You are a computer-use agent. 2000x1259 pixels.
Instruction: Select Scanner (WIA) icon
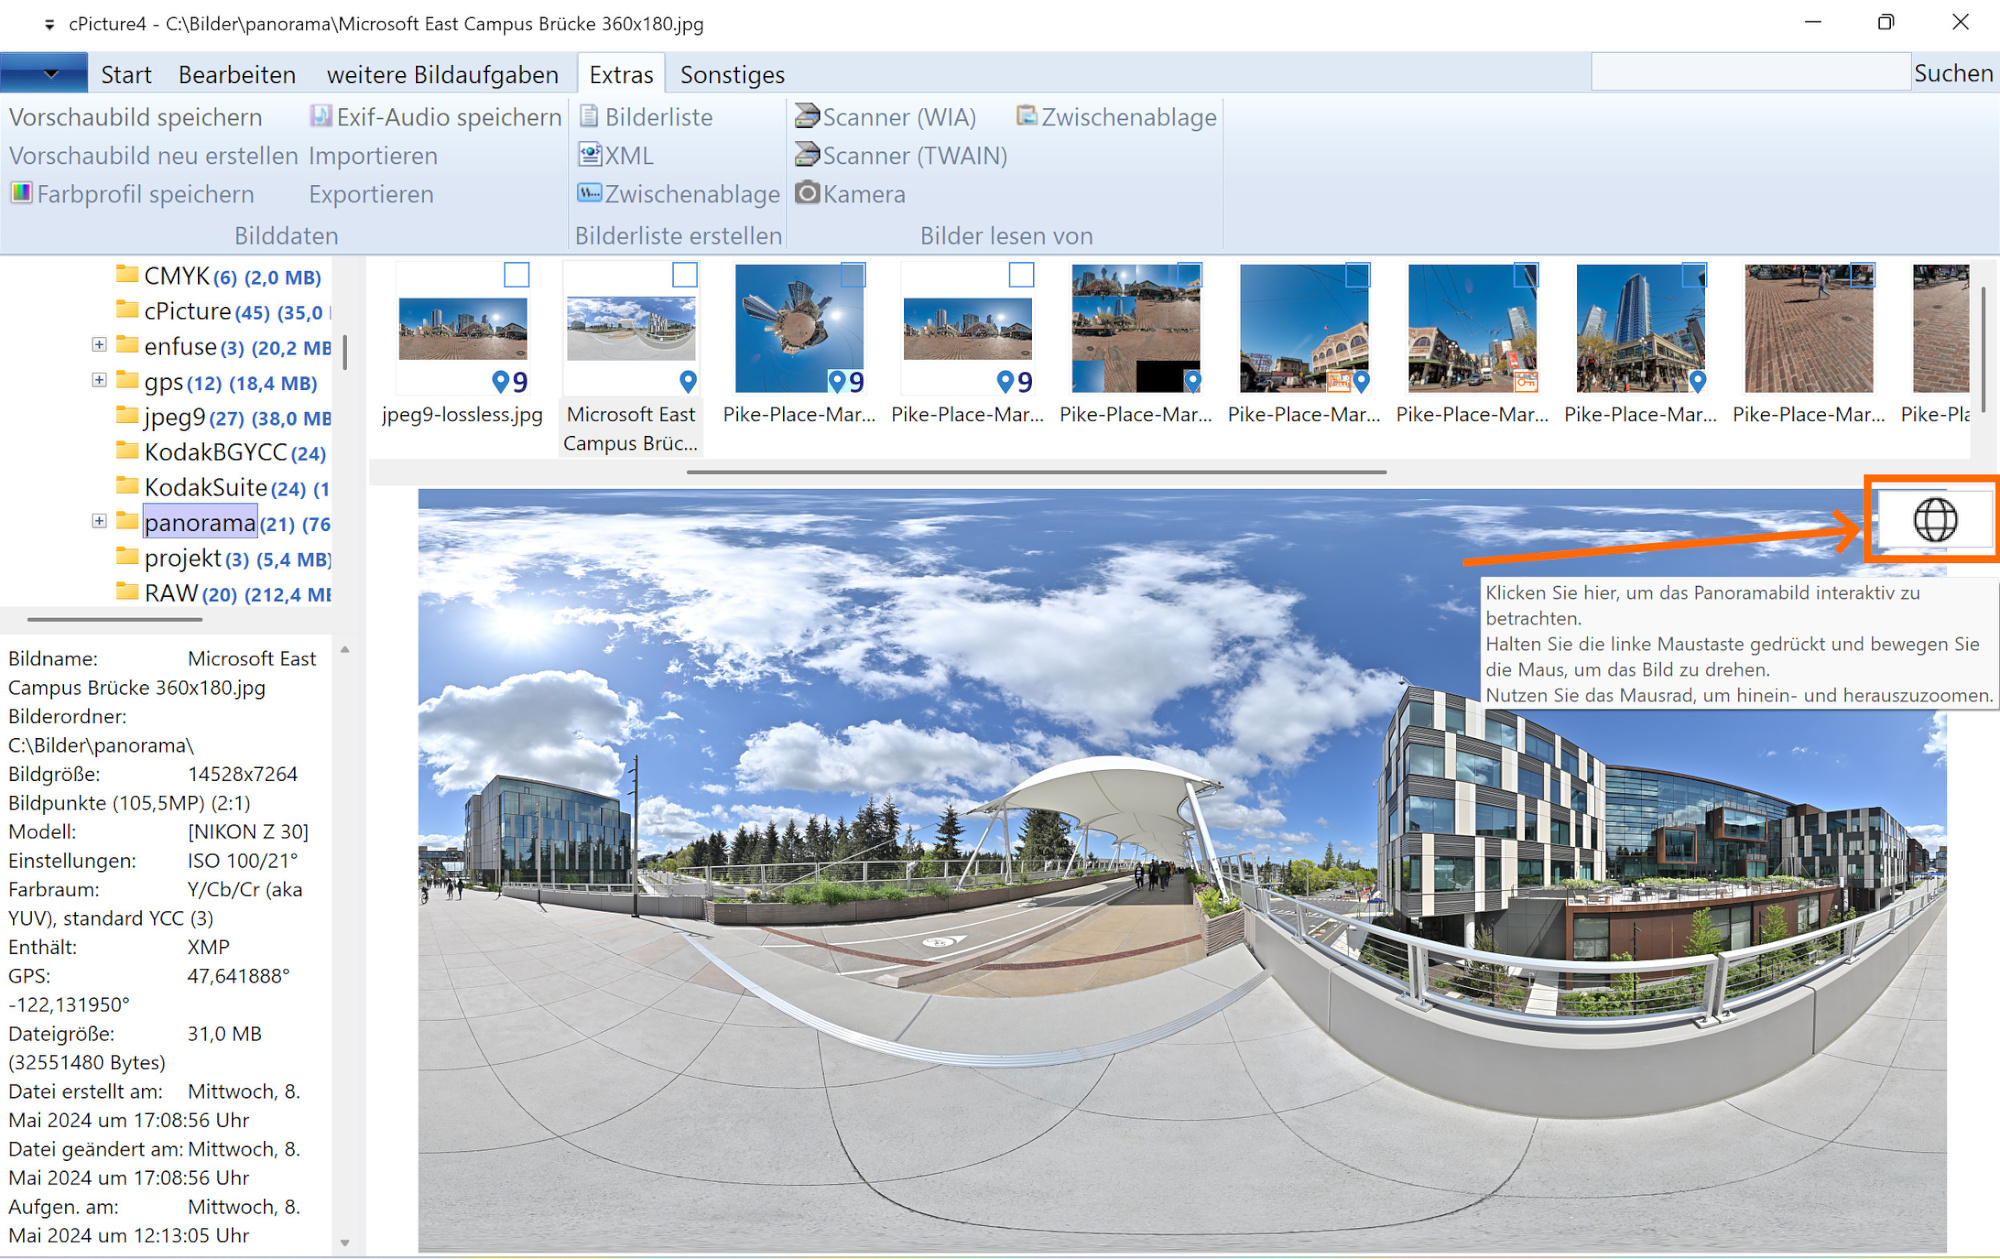[x=806, y=117]
